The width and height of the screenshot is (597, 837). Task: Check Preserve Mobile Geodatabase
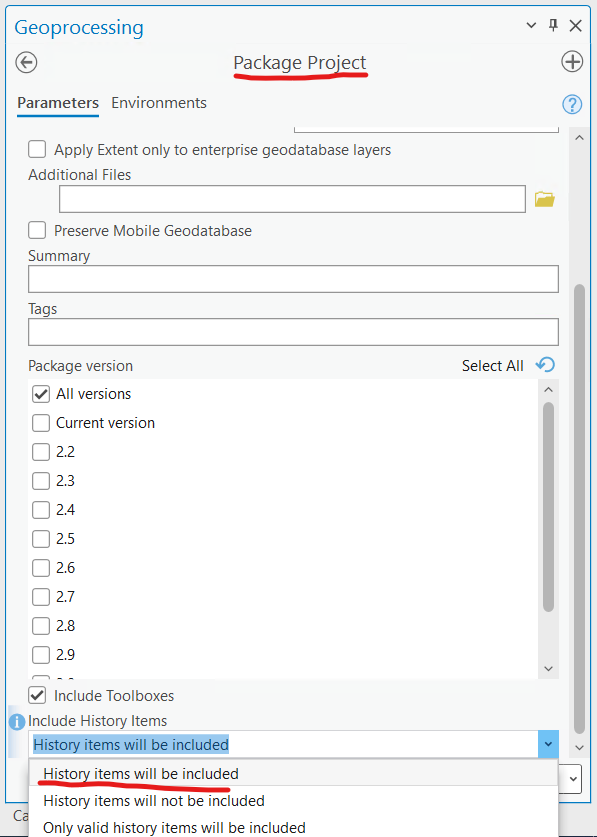[36, 230]
